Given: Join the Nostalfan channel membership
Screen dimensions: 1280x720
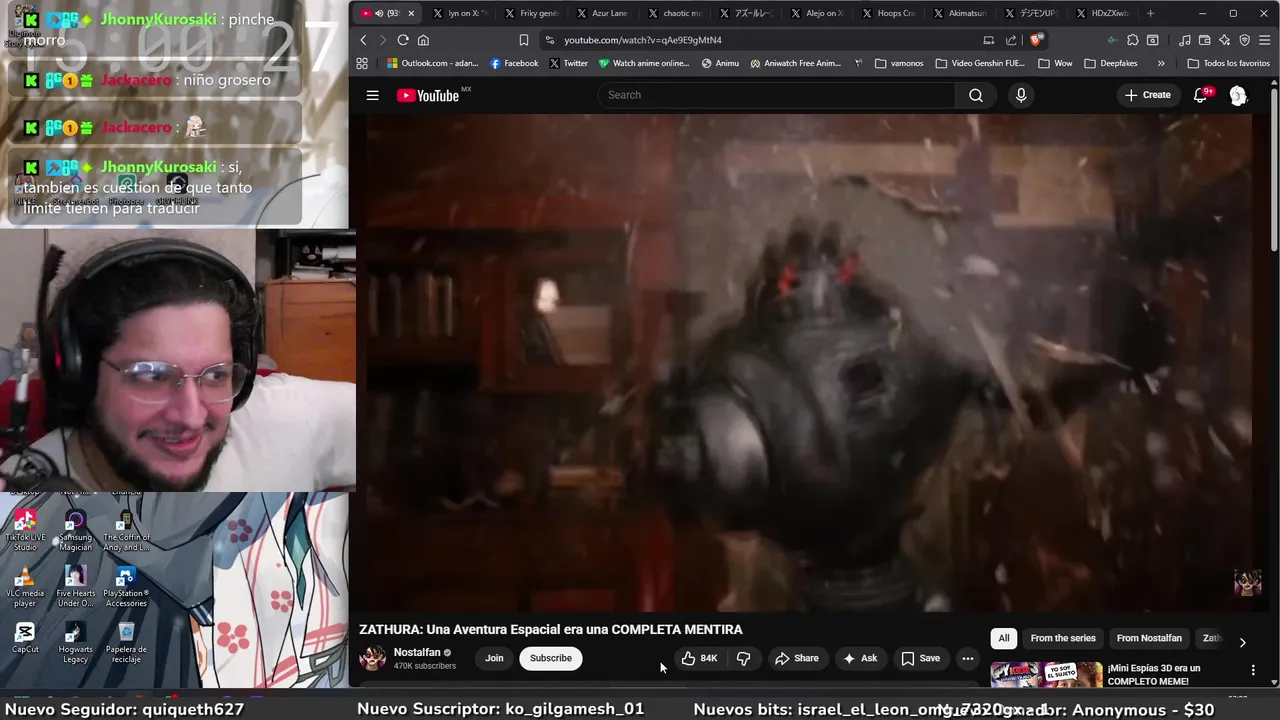Looking at the screenshot, I should click(x=494, y=658).
